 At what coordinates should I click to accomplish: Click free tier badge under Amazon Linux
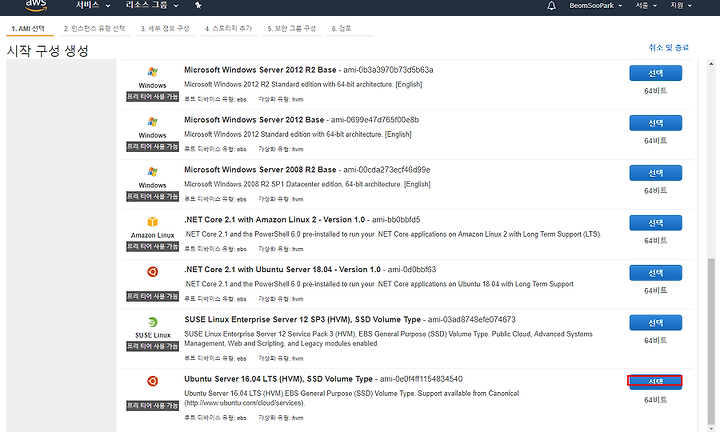point(152,247)
